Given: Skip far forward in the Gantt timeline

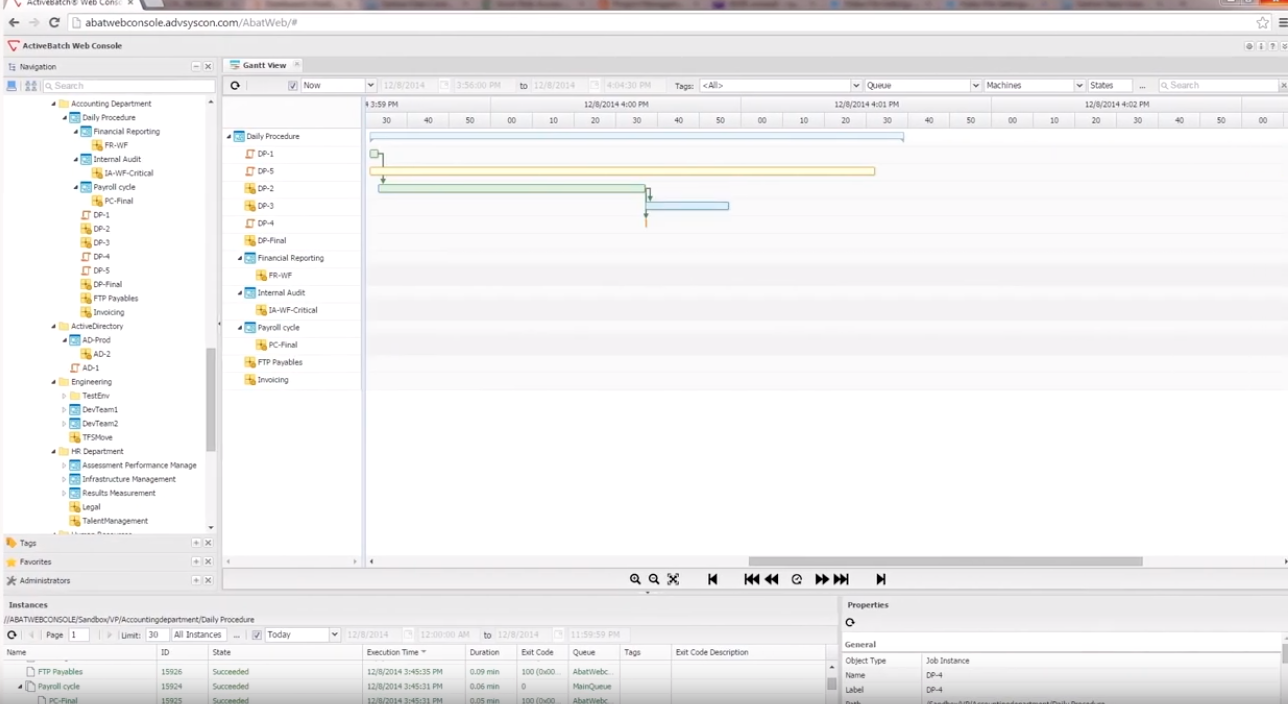Looking at the screenshot, I should pos(841,579).
